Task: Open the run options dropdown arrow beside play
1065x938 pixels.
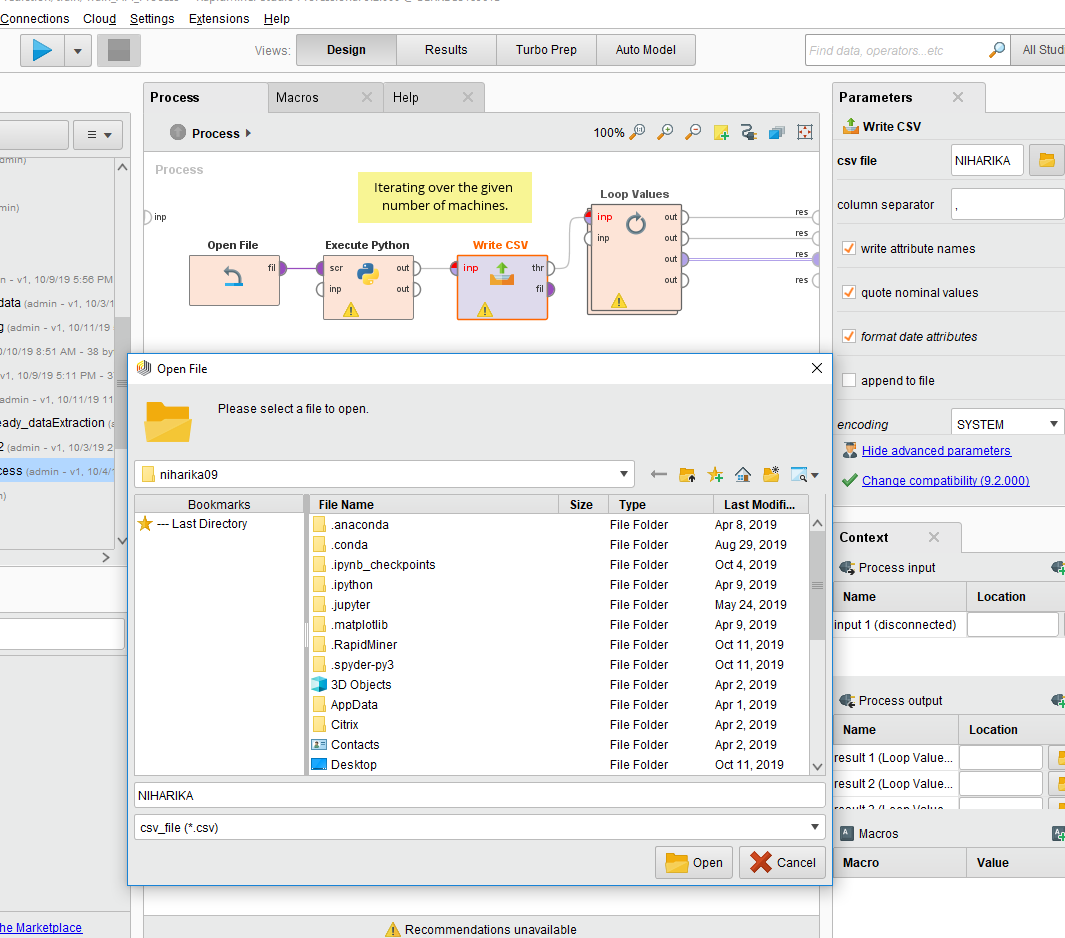Action: [78, 50]
